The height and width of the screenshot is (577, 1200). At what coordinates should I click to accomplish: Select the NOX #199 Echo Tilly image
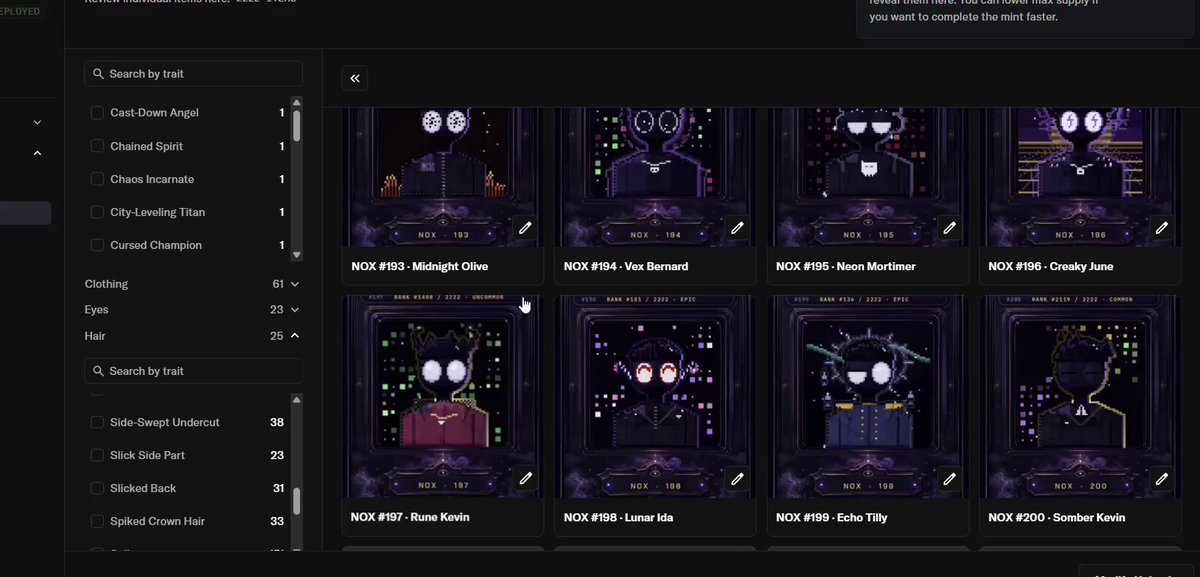click(868, 395)
